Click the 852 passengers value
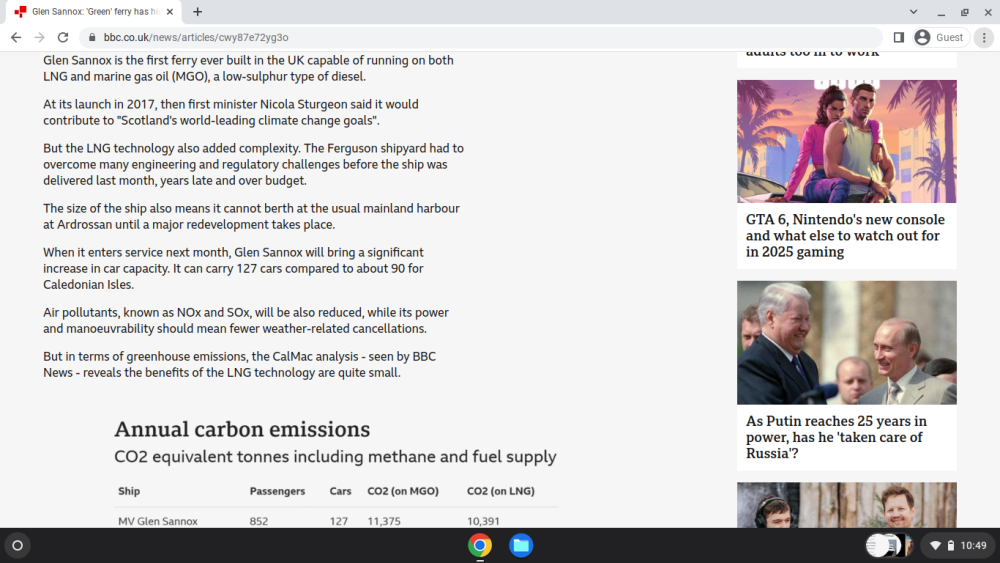Screen dimensions: 1000x563 coord(259,521)
